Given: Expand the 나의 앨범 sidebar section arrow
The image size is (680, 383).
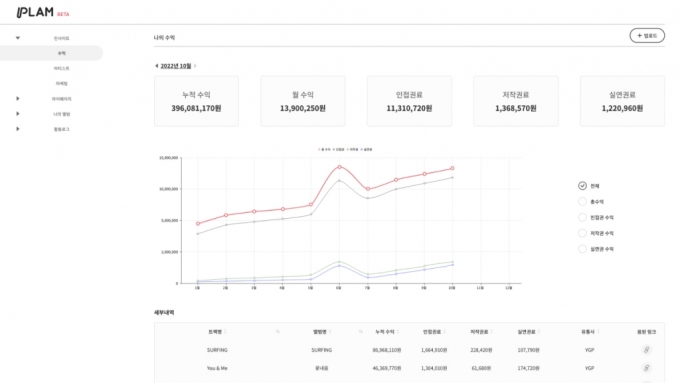Looking at the screenshot, I should [x=18, y=114].
